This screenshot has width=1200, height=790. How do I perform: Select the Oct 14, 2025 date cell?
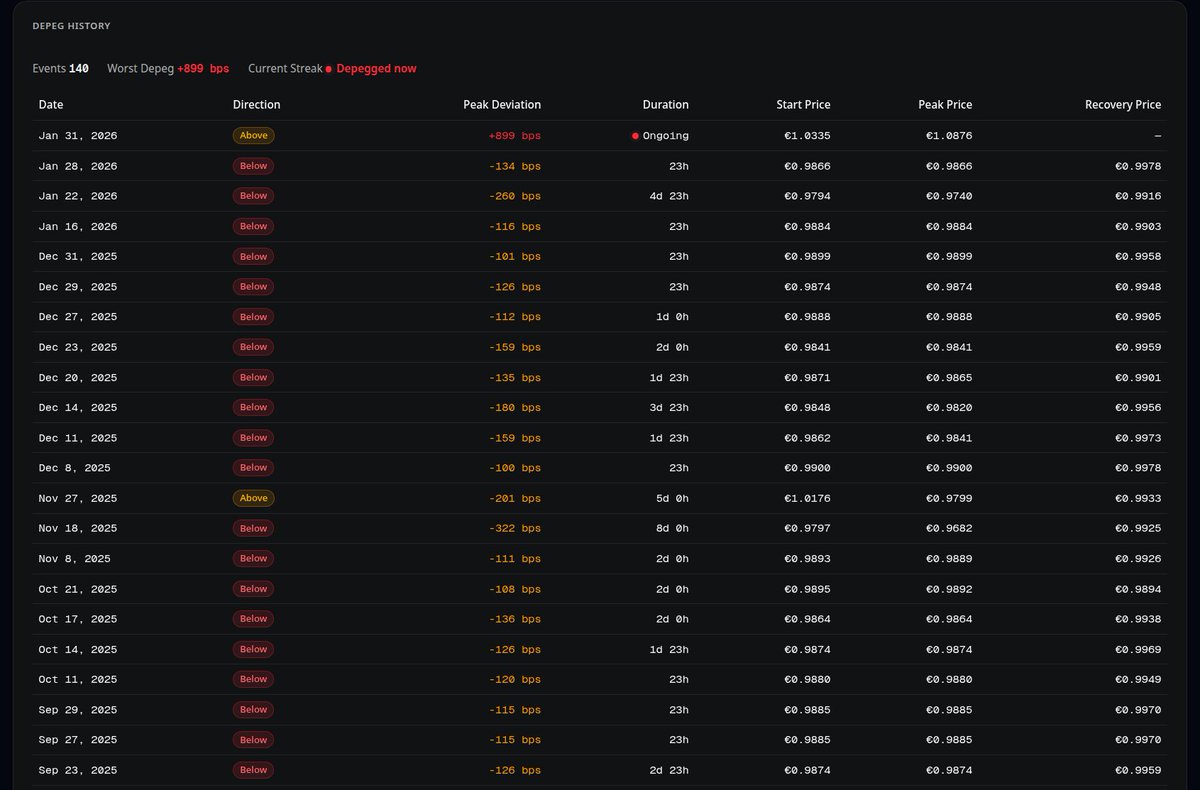(x=78, y=649)
